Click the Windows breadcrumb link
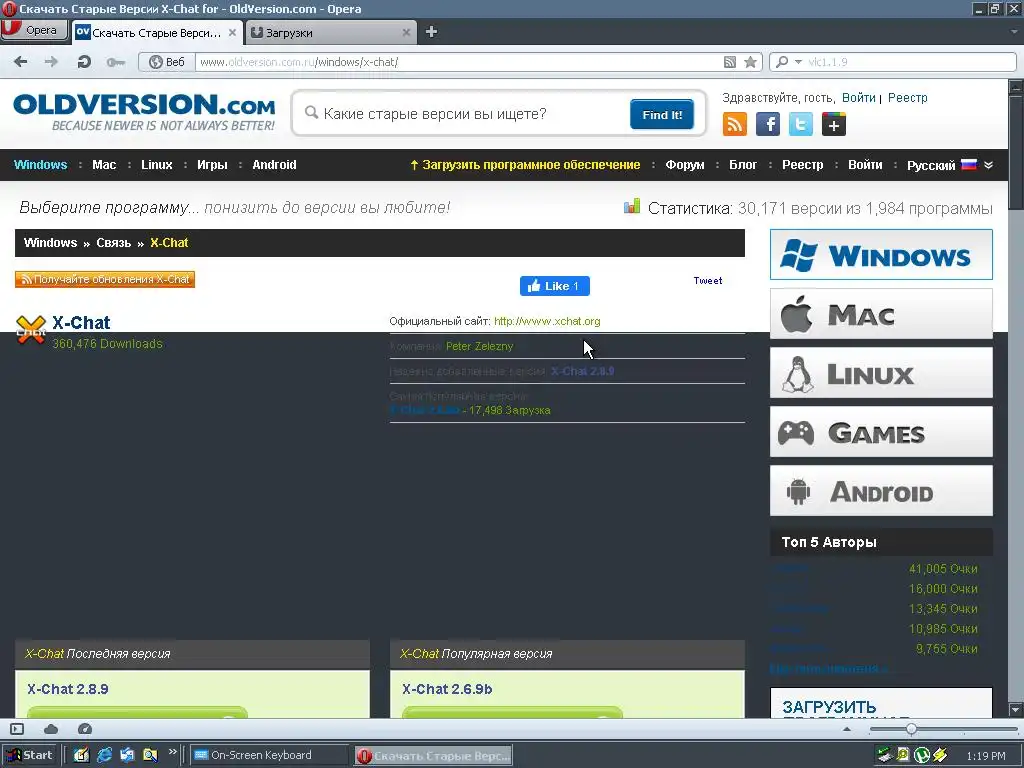The height and width of the screenshot is (768, 1024). pyautogui.click(x=50, y=243)
